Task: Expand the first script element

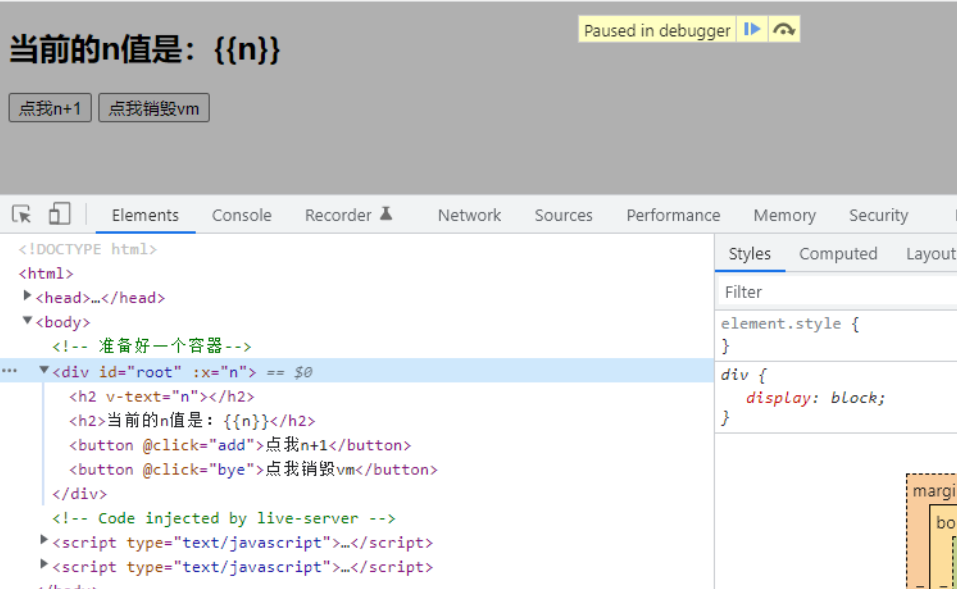Action: pyautogui.click(x=44, y=540)
